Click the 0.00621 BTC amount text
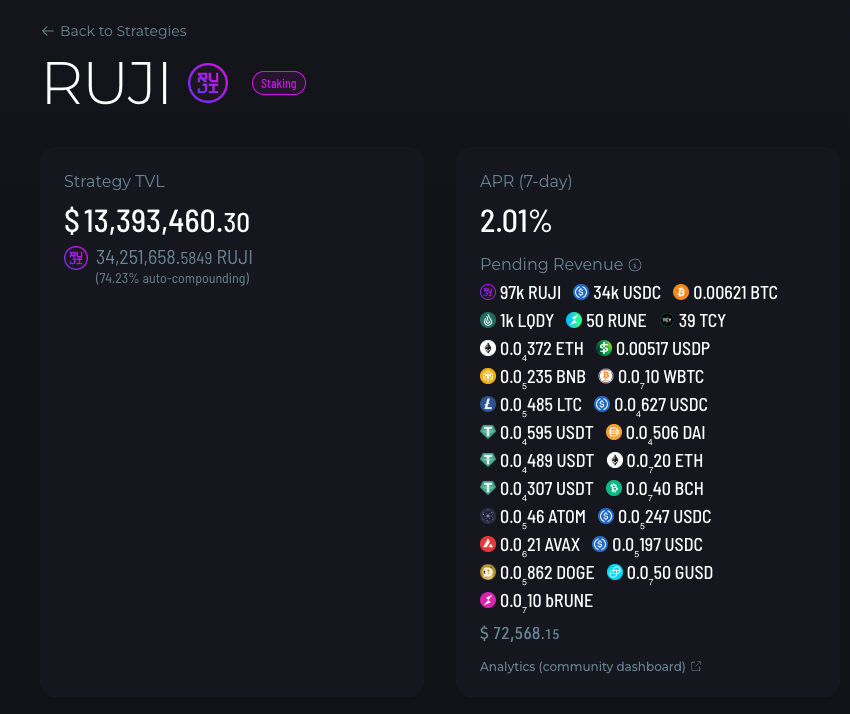Viewport: 850px width, 714px height. (735, 293)
